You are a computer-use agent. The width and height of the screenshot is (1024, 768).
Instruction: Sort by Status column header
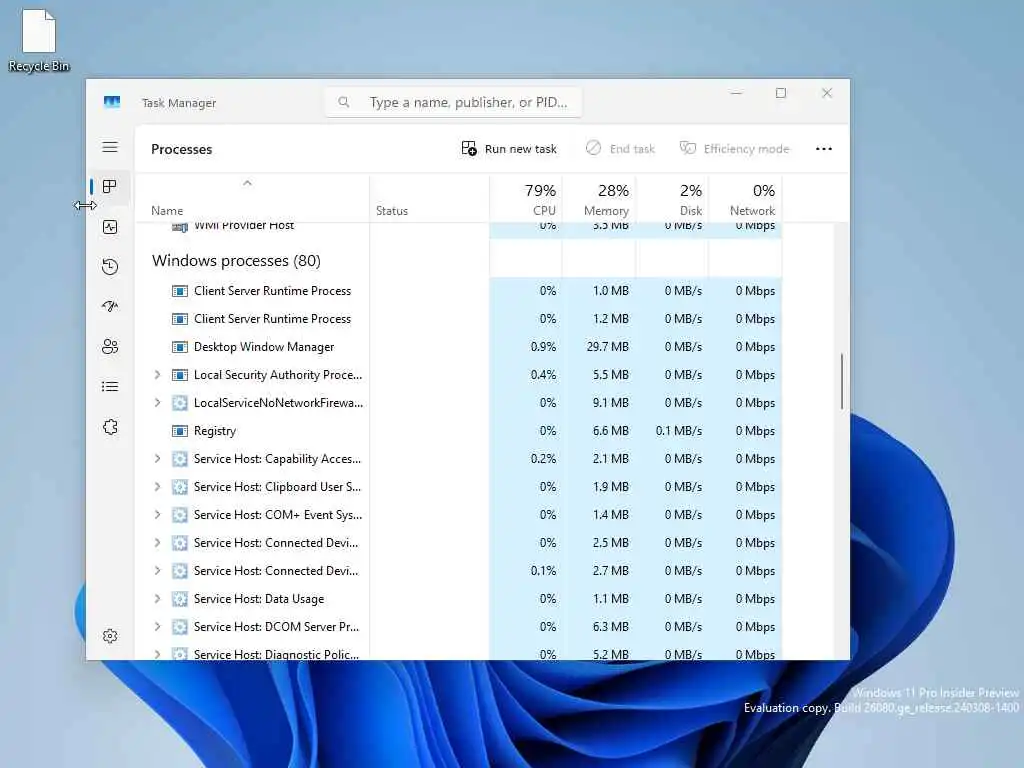pos(429,199)
